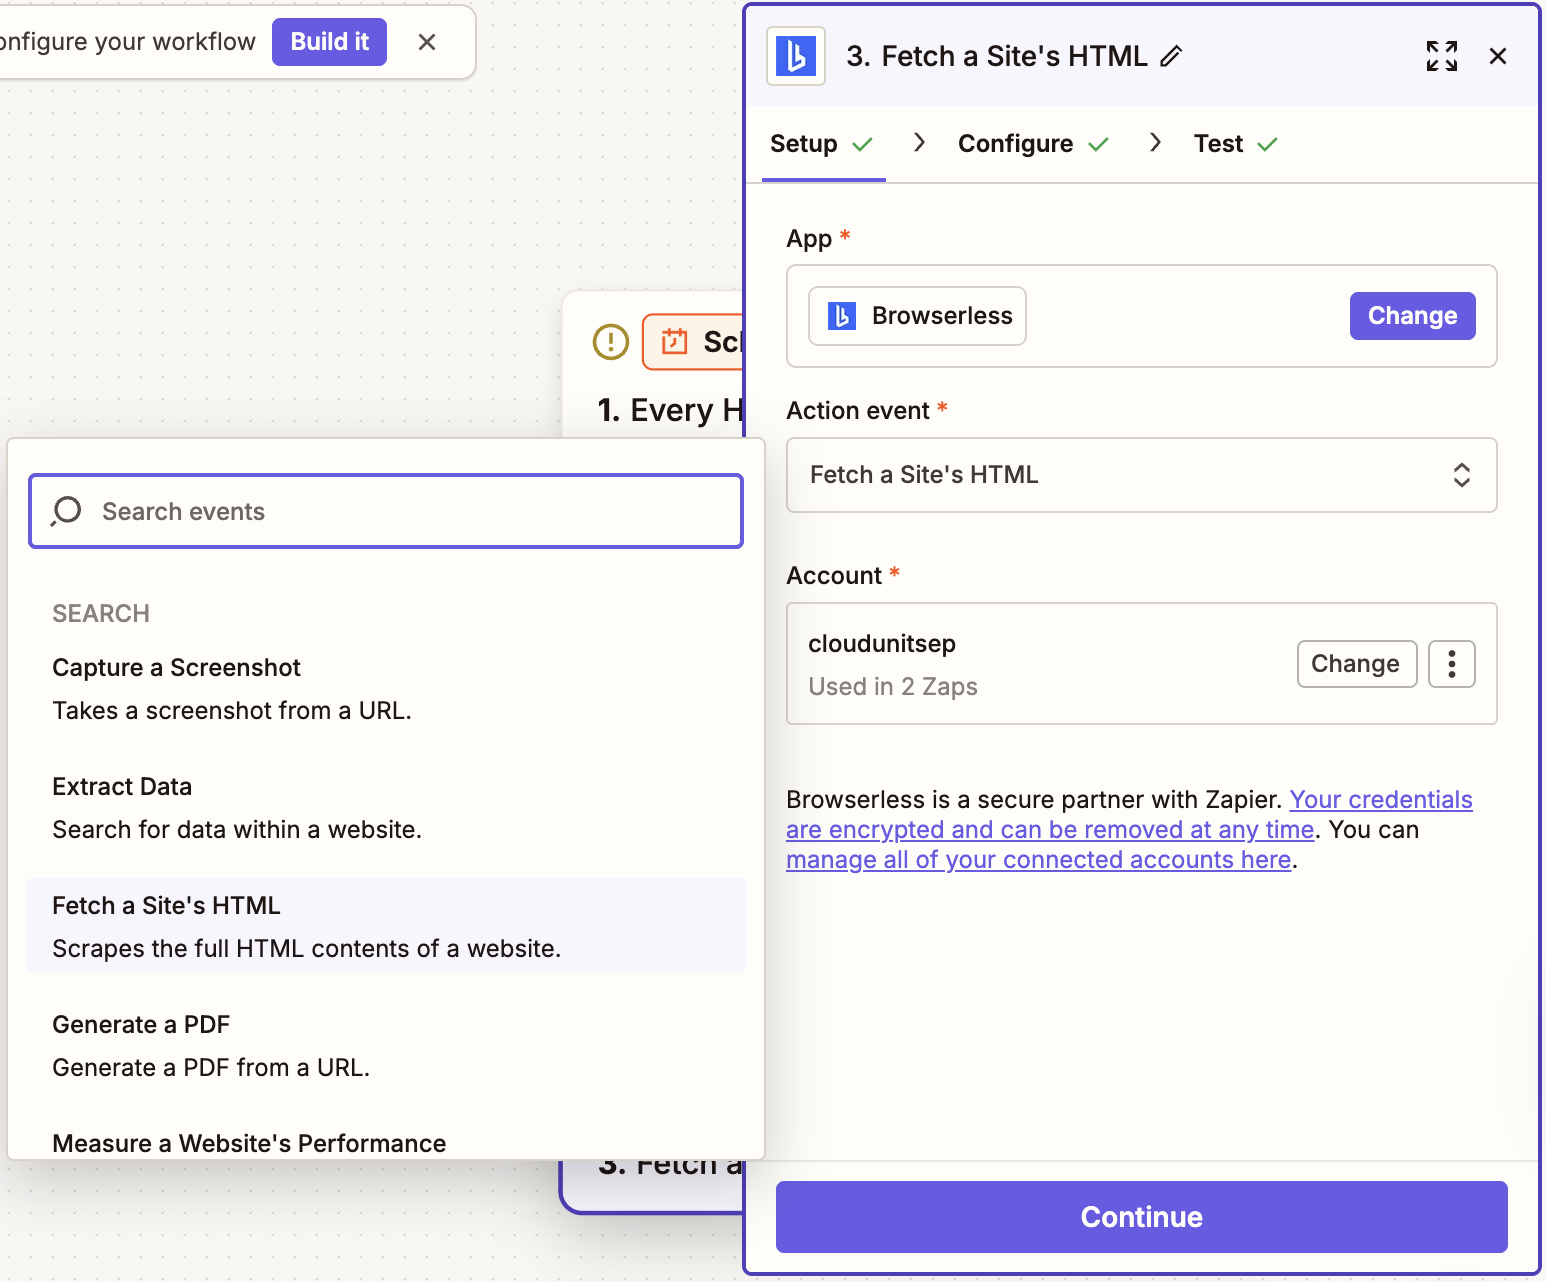1546x1282 pixels.
Task: Open the cloudunitsep account options menu
Action: coord(1451,663)
